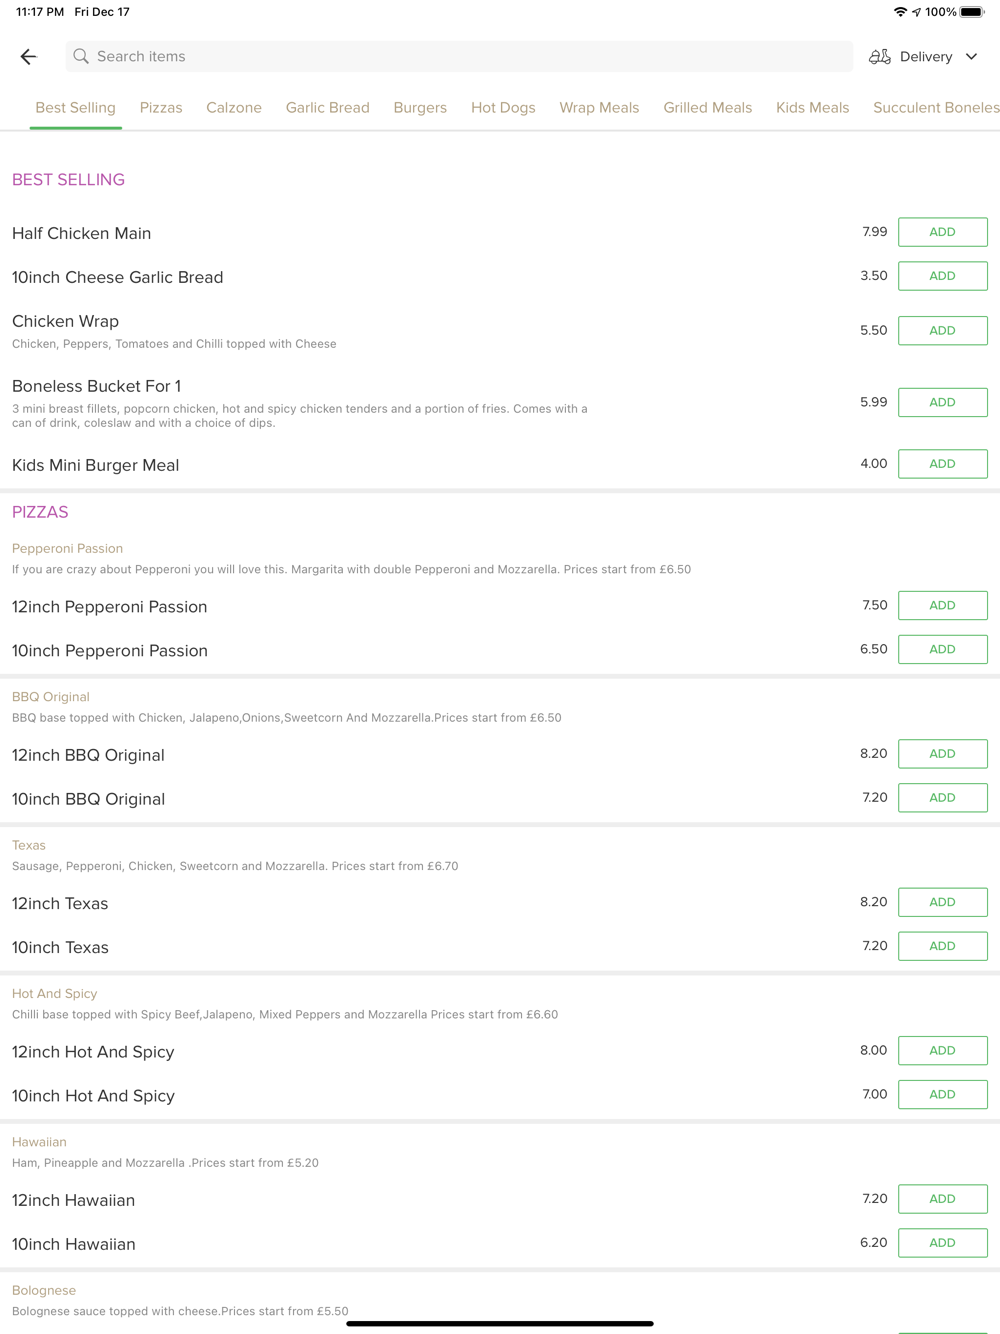Open the Calzone tab
1000x1334 pixels.
[234, 108]
